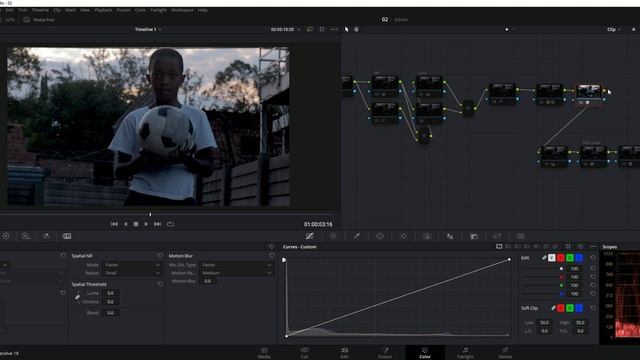Open the Color Warper palette
Image resolution: width=640 pixels, height=360 pixels.
[x=333, y=236]
